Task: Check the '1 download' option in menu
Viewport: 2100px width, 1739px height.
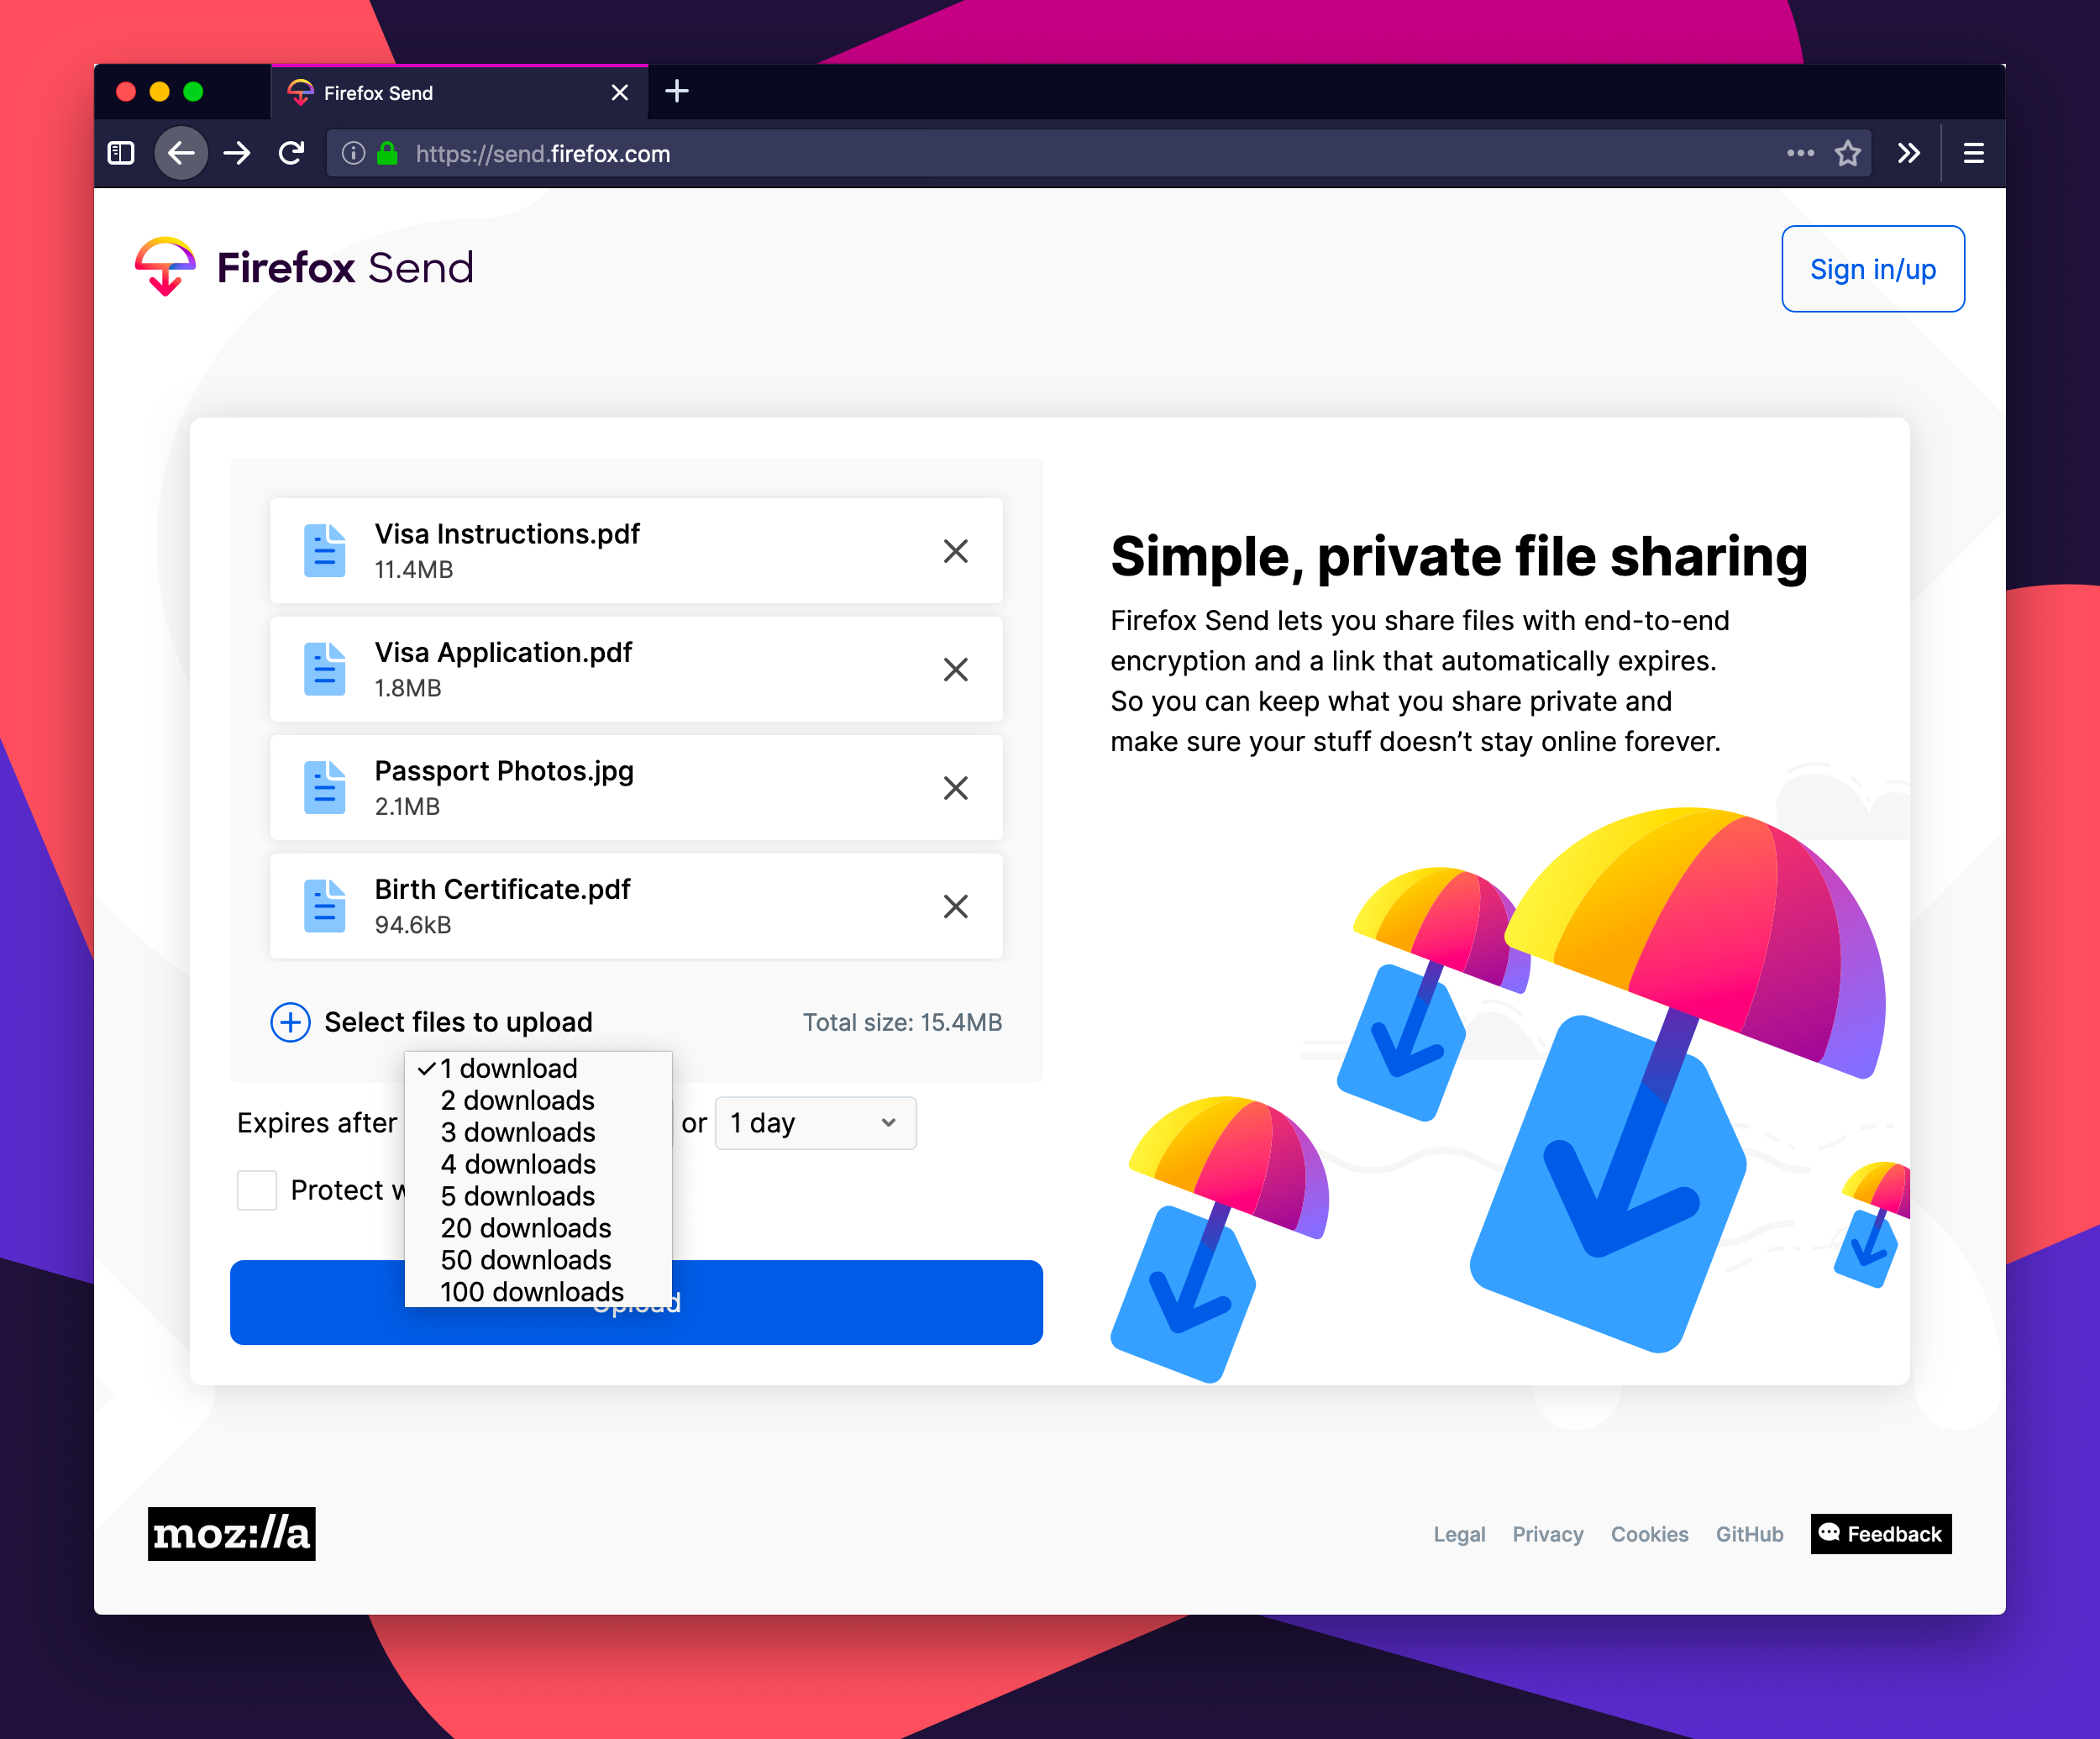Action: click(509, 1068)
